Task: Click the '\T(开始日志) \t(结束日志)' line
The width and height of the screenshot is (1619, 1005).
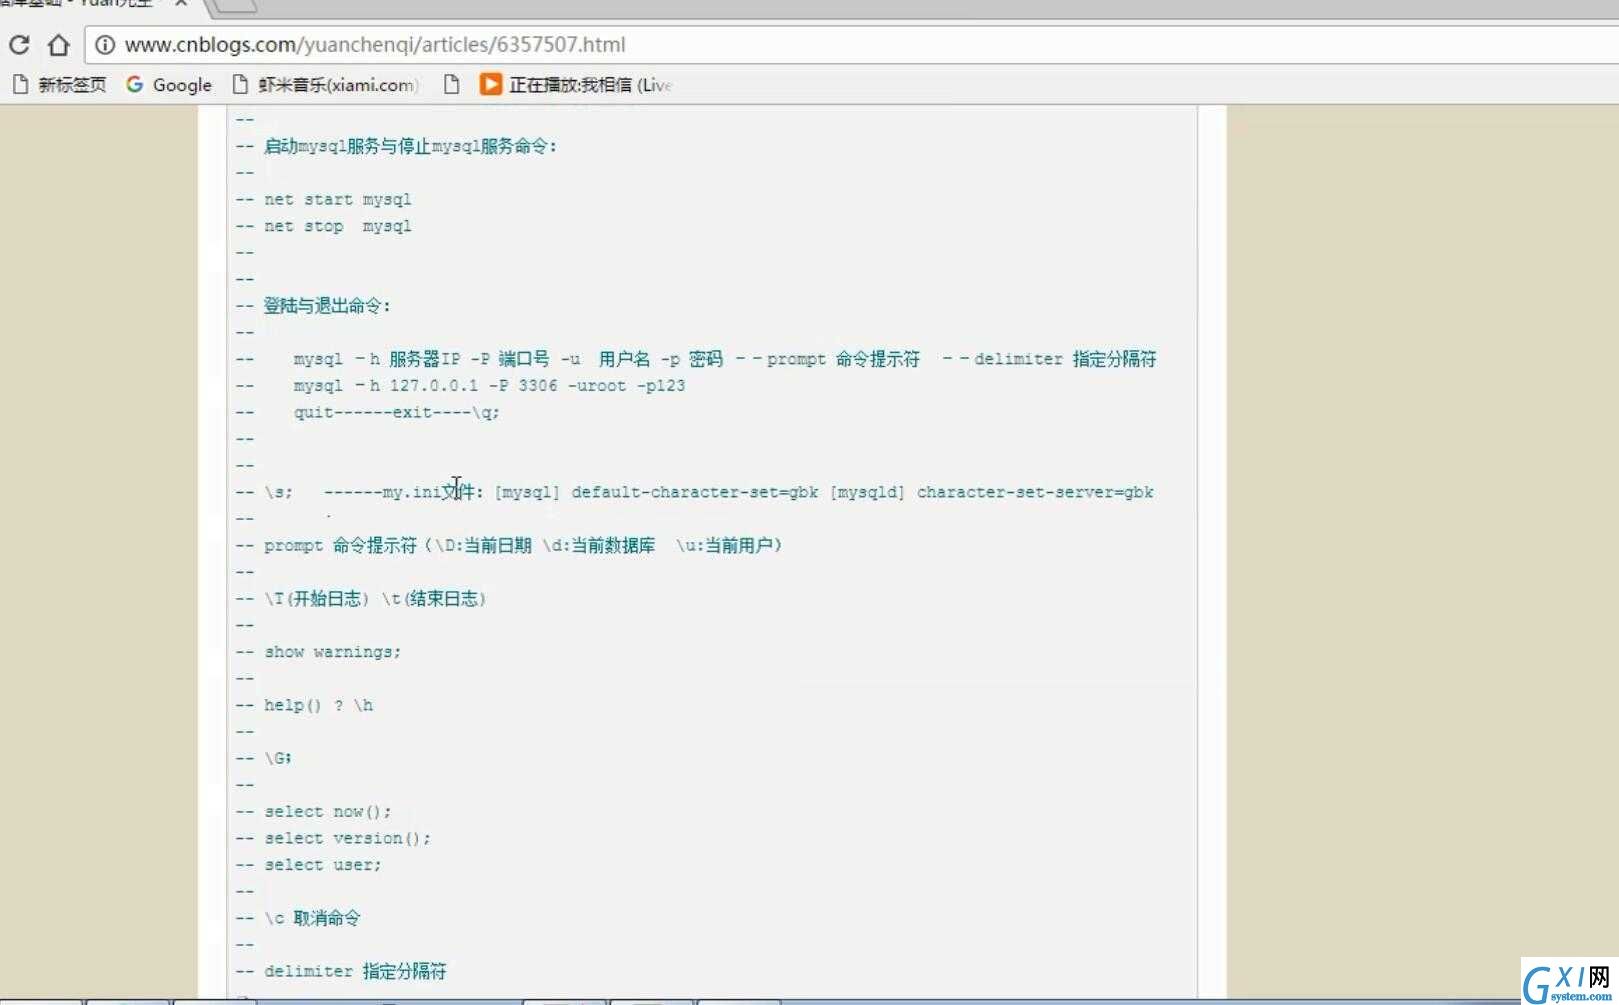Action: (375, 599)
